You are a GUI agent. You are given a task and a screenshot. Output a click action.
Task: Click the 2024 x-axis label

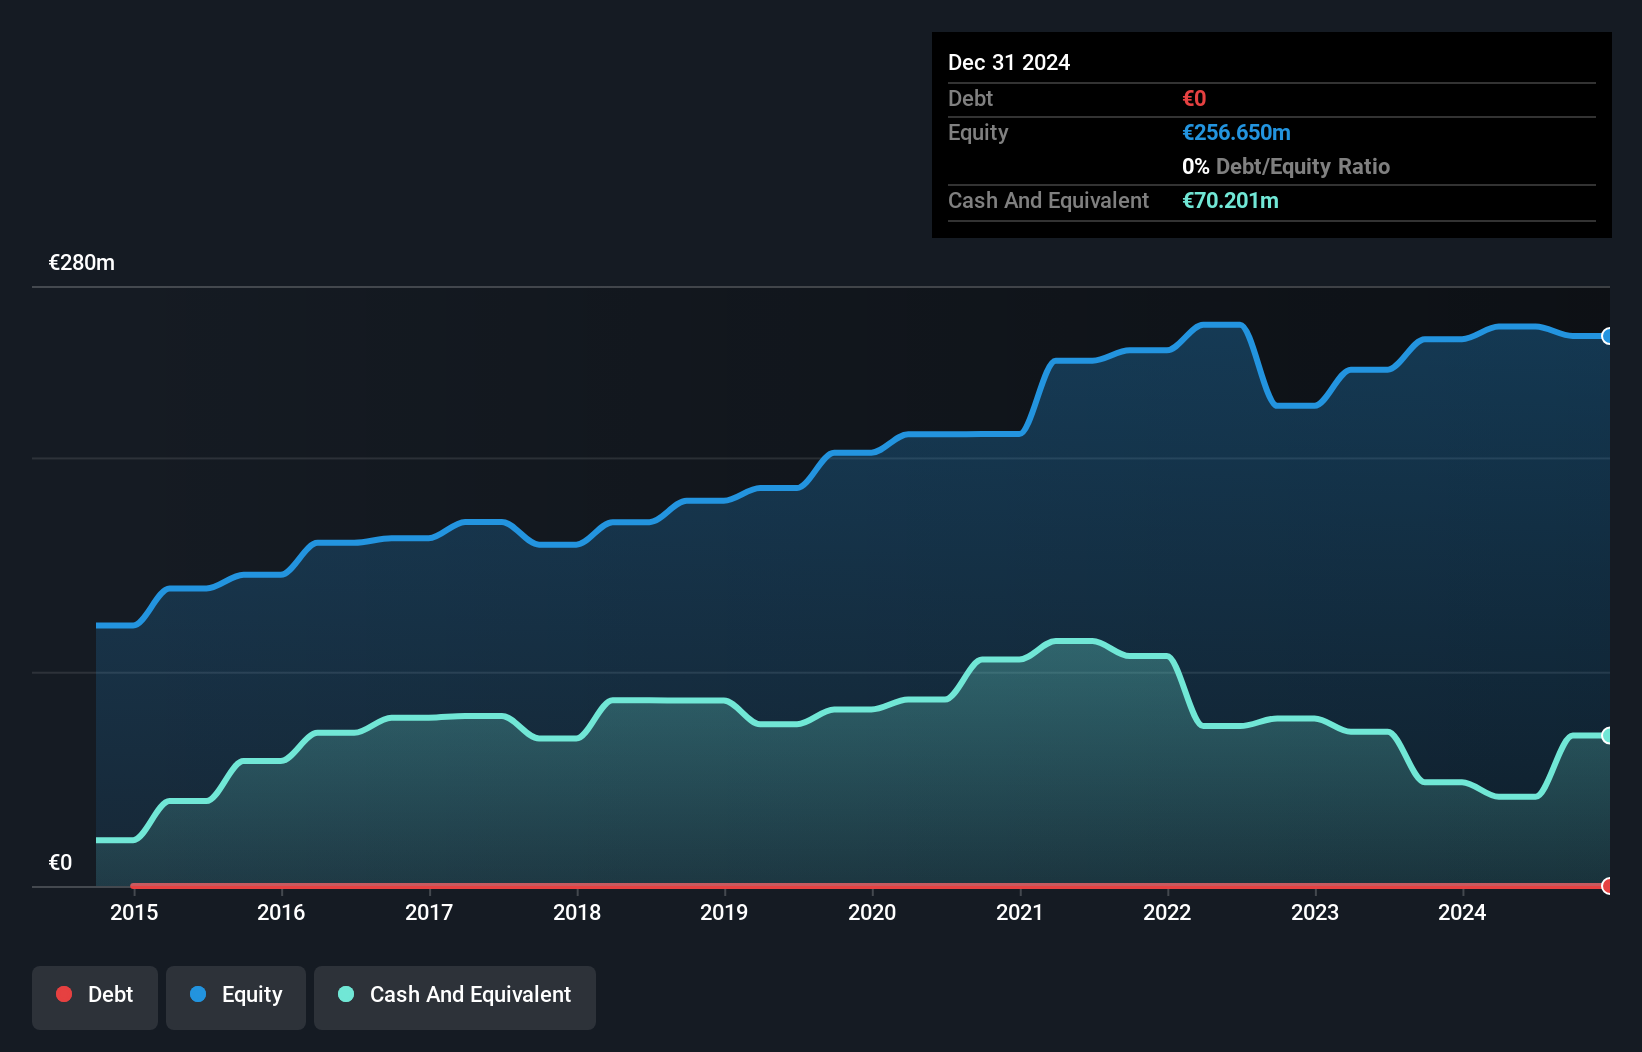pos(1462,912)
